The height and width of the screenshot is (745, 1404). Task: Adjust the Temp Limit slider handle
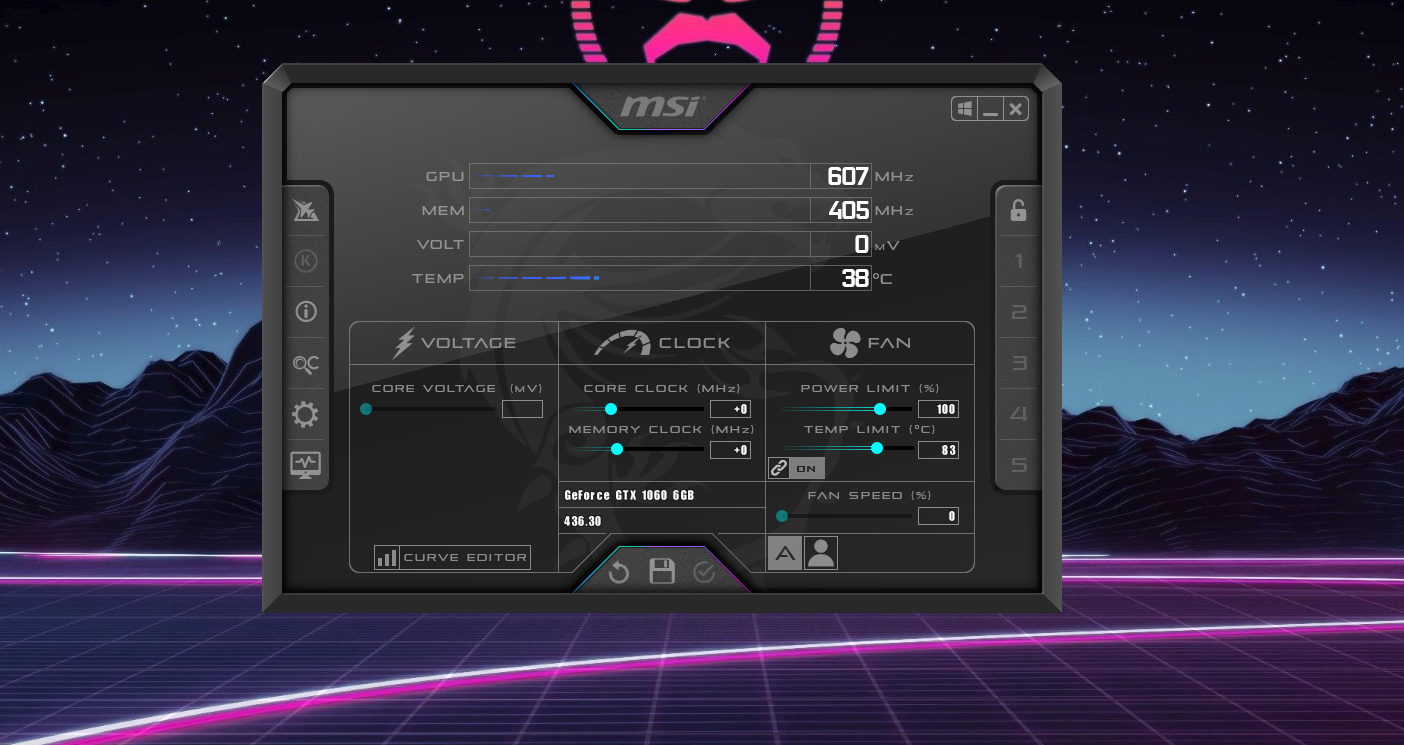[x=877, y=448]
